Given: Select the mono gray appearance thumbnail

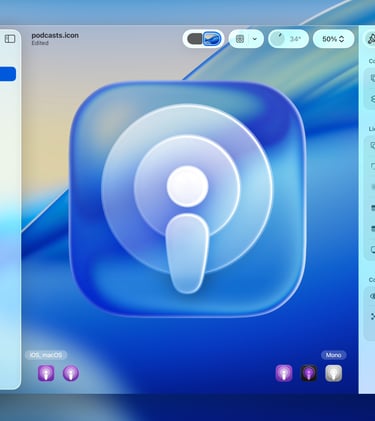Looking at the screenshot, I should [x=334, y=373].
